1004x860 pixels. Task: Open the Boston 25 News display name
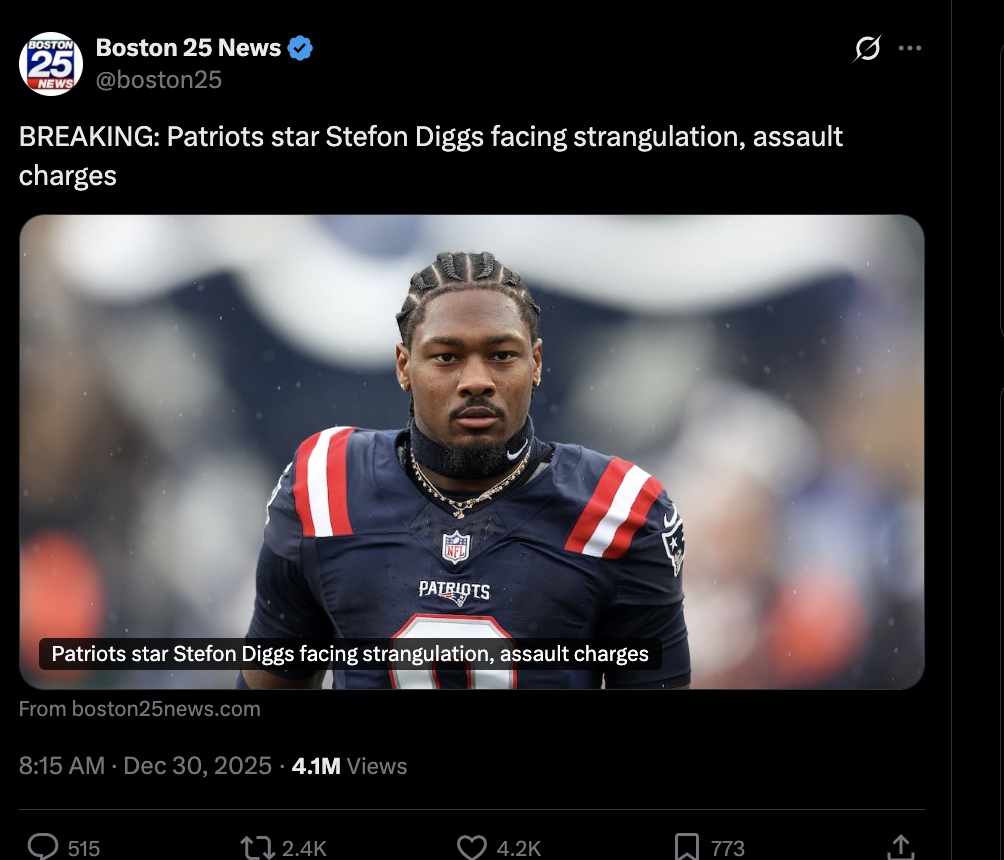point(188,47)
